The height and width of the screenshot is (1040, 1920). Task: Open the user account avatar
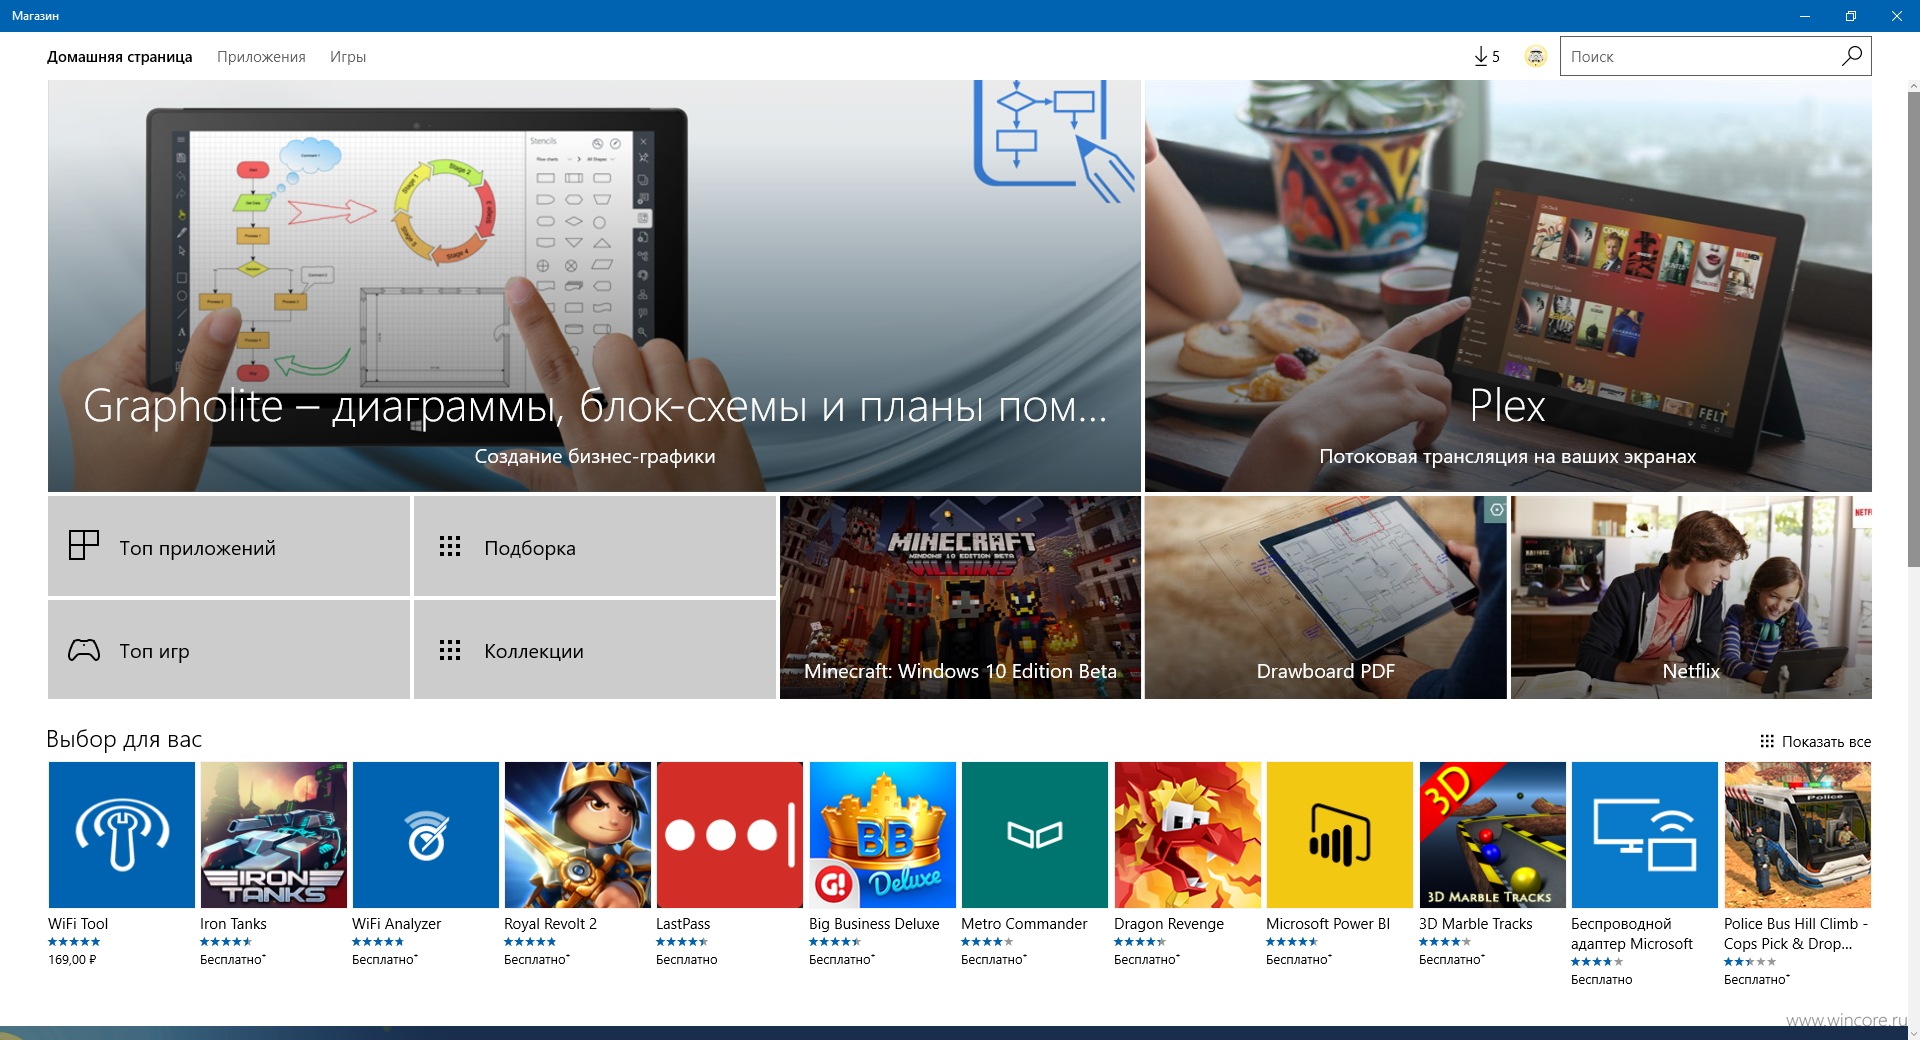1535,57
